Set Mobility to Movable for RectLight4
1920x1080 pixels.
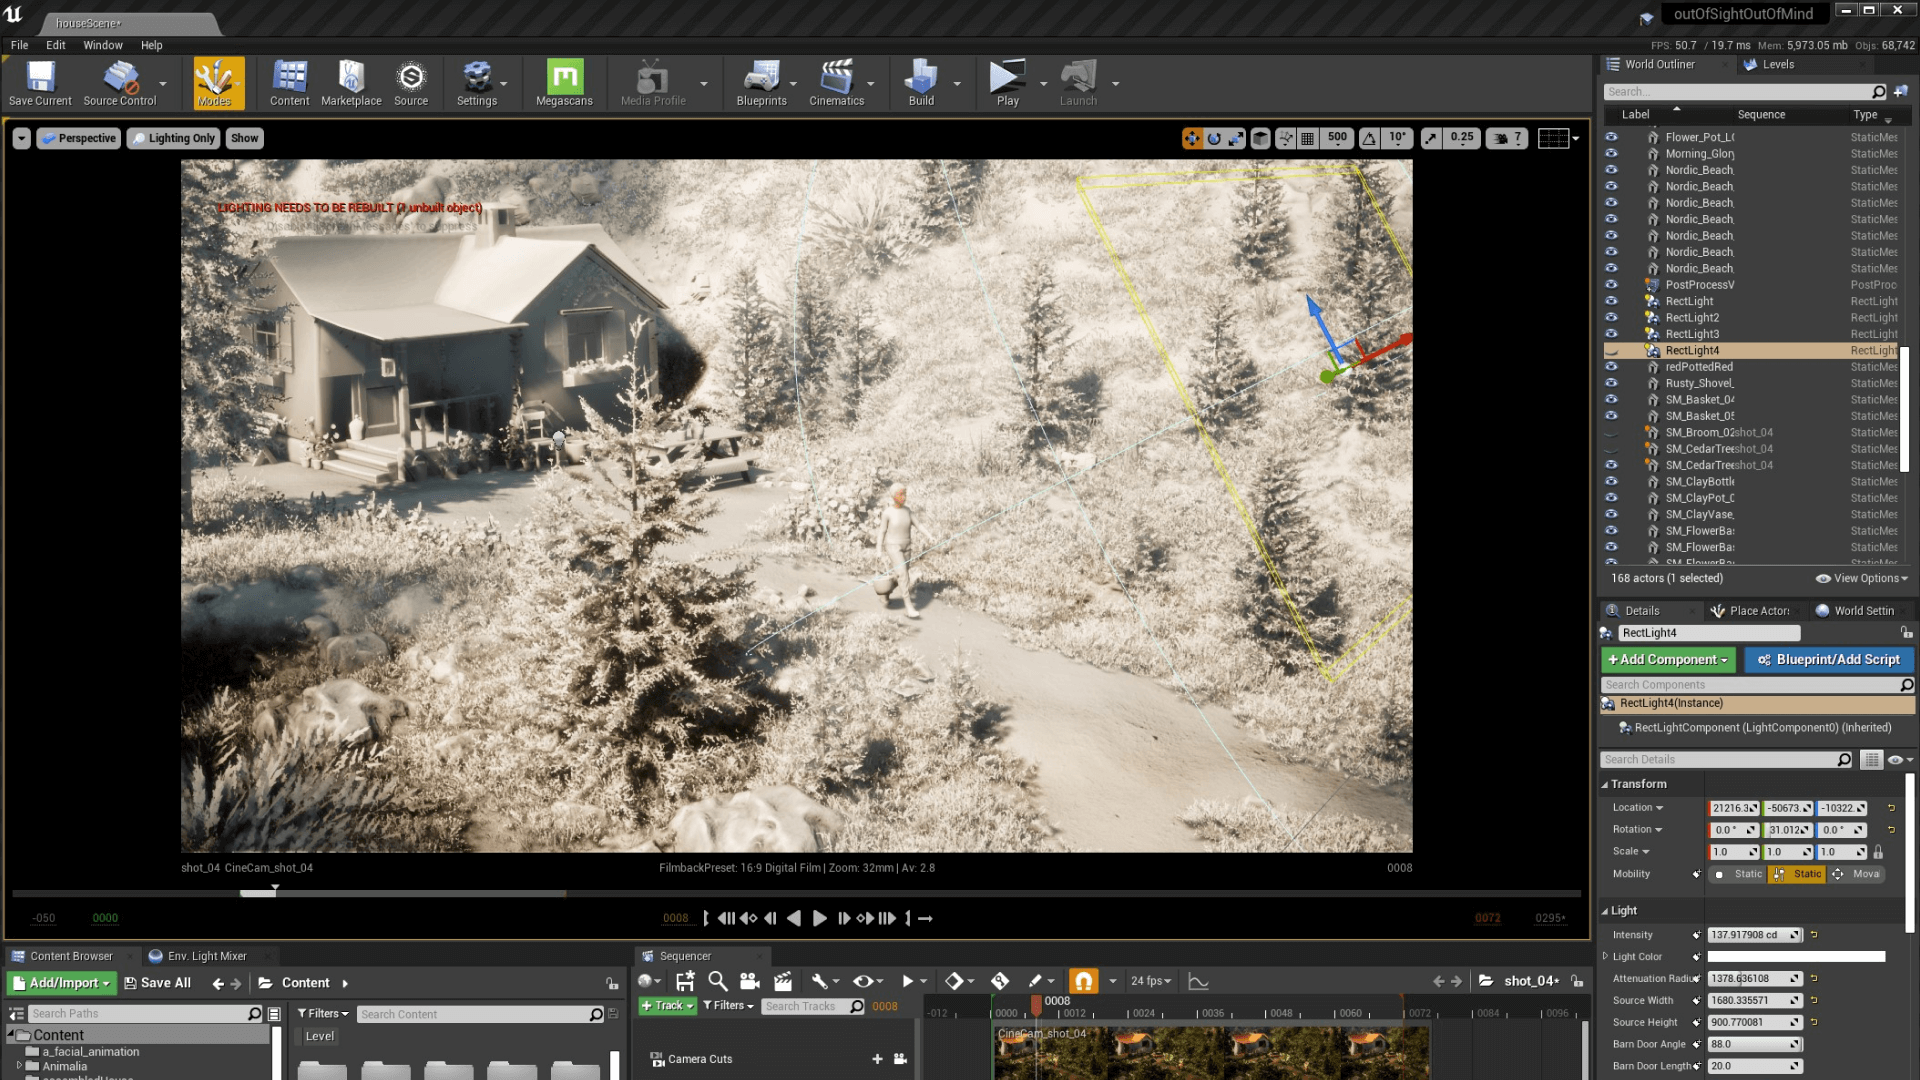pos(1856,873)
